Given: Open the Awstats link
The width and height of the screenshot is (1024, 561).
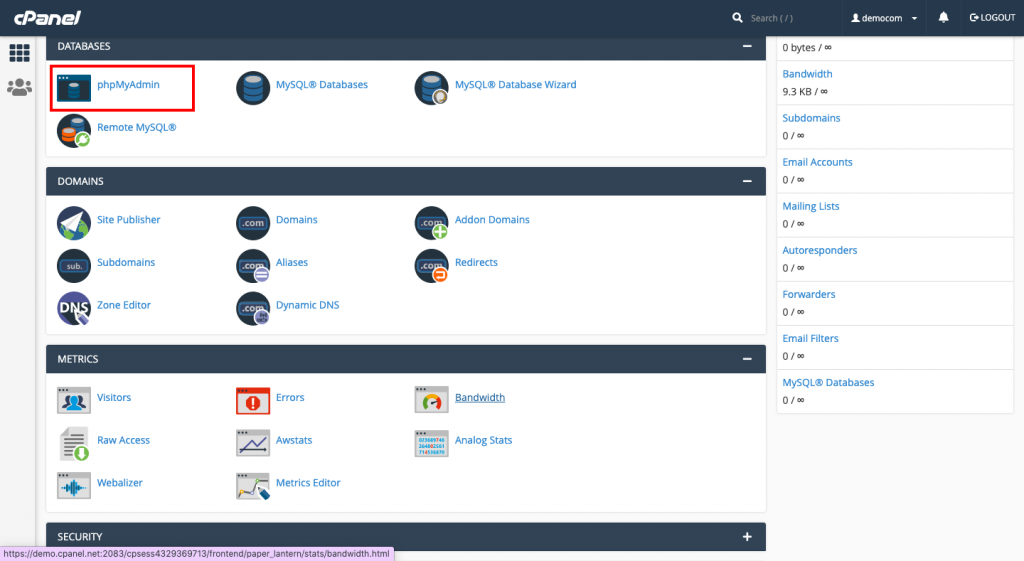Looking at the screenshot, I should tap(294, 440).
